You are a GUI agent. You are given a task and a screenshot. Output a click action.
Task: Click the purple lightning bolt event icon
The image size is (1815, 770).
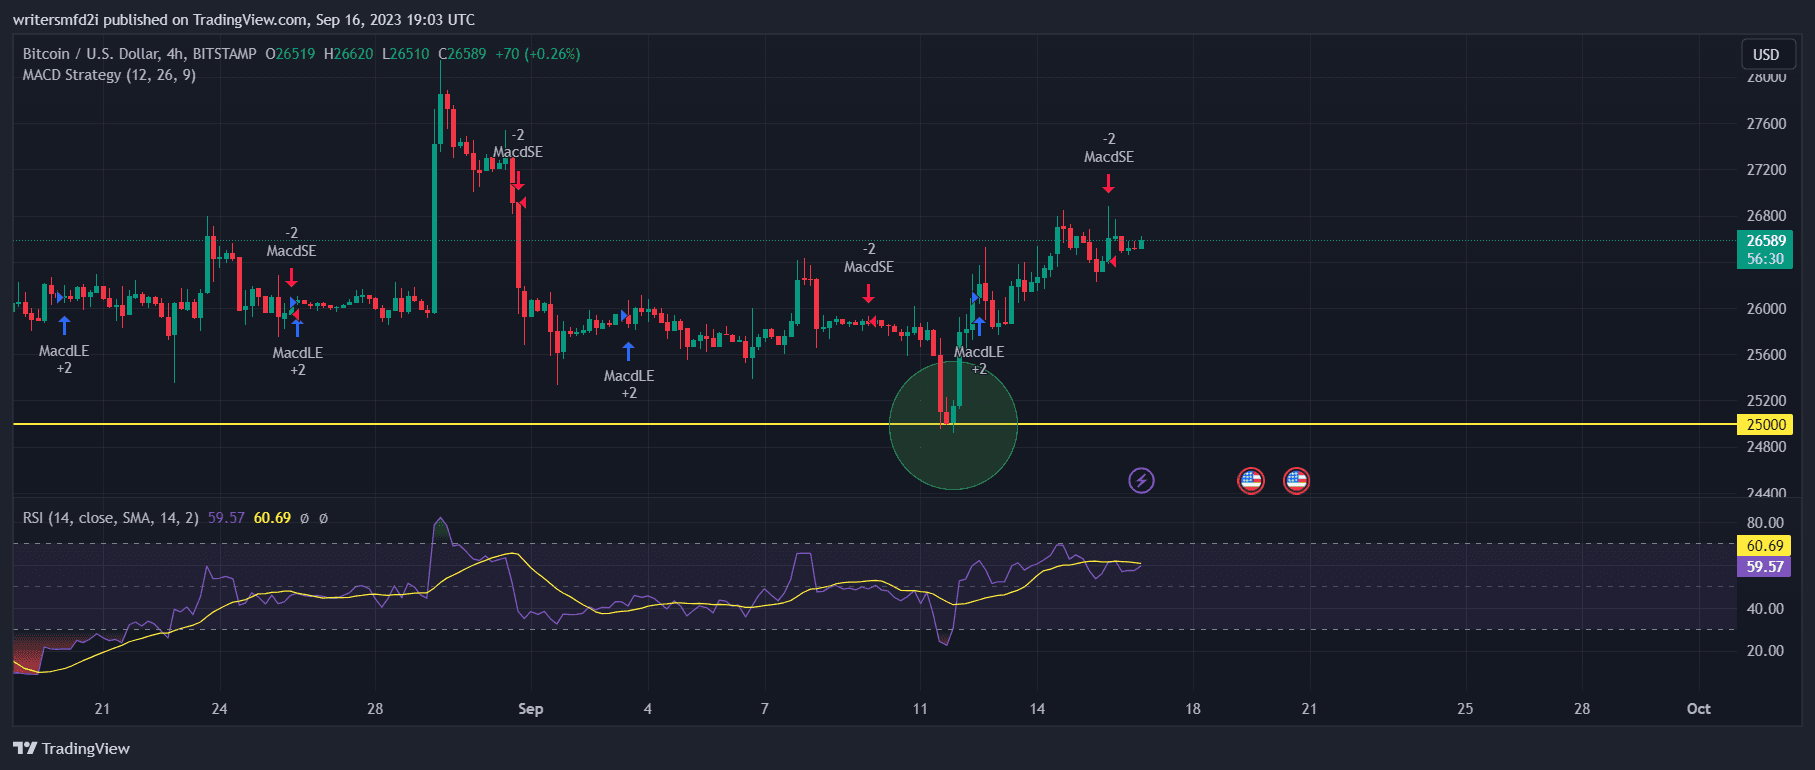[x=1141, y=481]
